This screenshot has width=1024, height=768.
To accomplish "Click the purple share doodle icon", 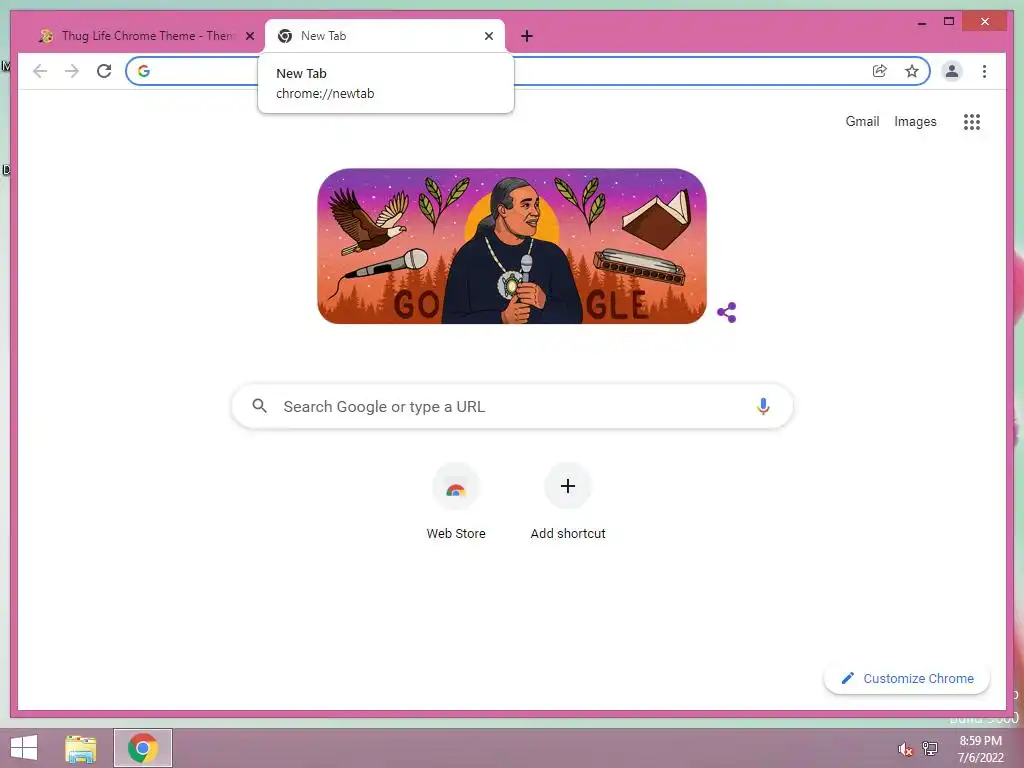I will click(727, 312).
